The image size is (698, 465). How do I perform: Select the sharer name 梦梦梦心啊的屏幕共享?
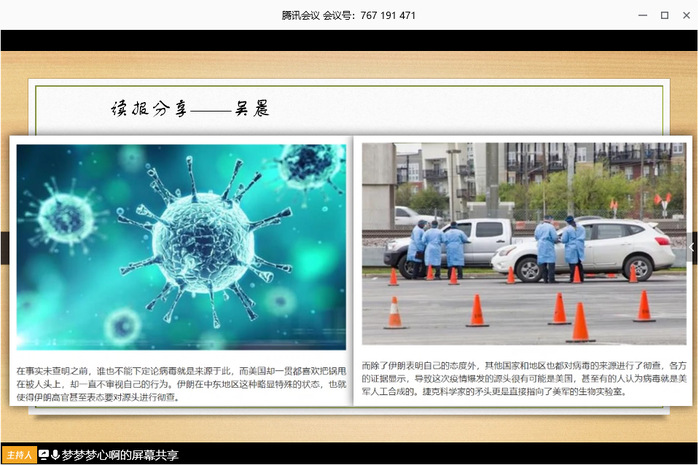tap(120, 455)
